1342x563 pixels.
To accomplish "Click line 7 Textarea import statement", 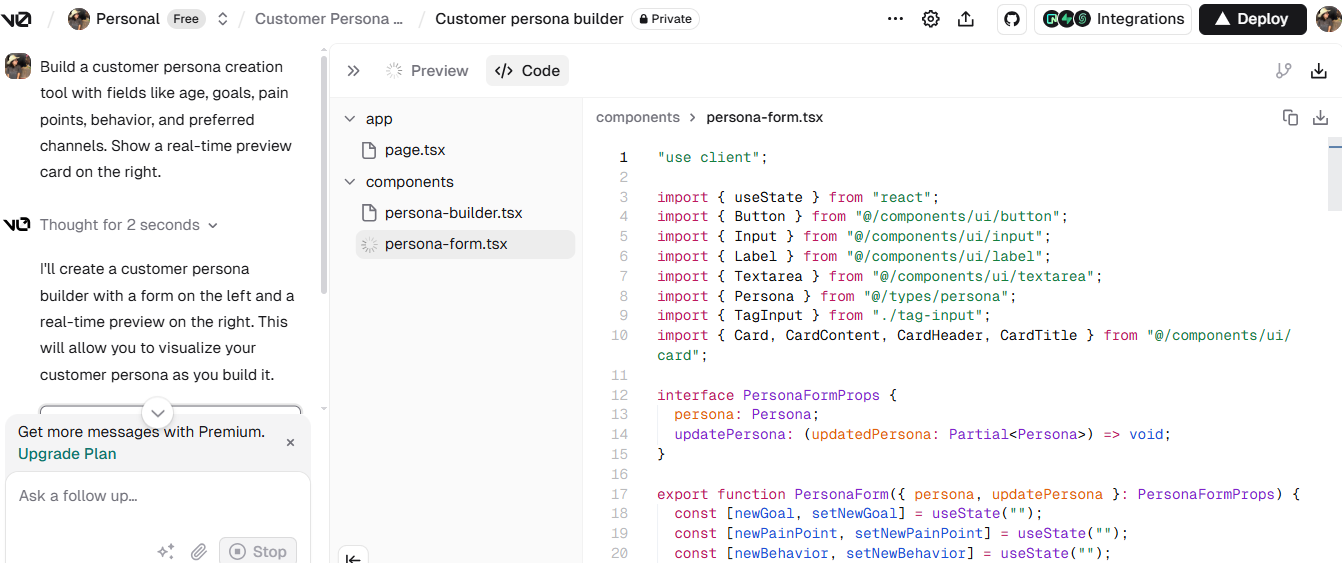I will pos(880,276).
